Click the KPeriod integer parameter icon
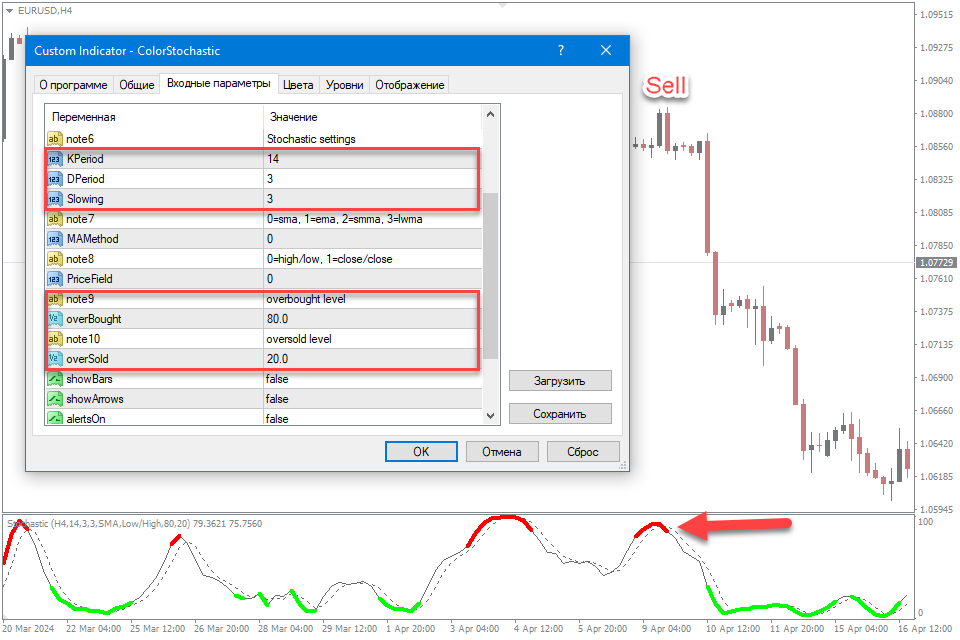The height and width of the screenshot is (640, 960). point(55,159)
